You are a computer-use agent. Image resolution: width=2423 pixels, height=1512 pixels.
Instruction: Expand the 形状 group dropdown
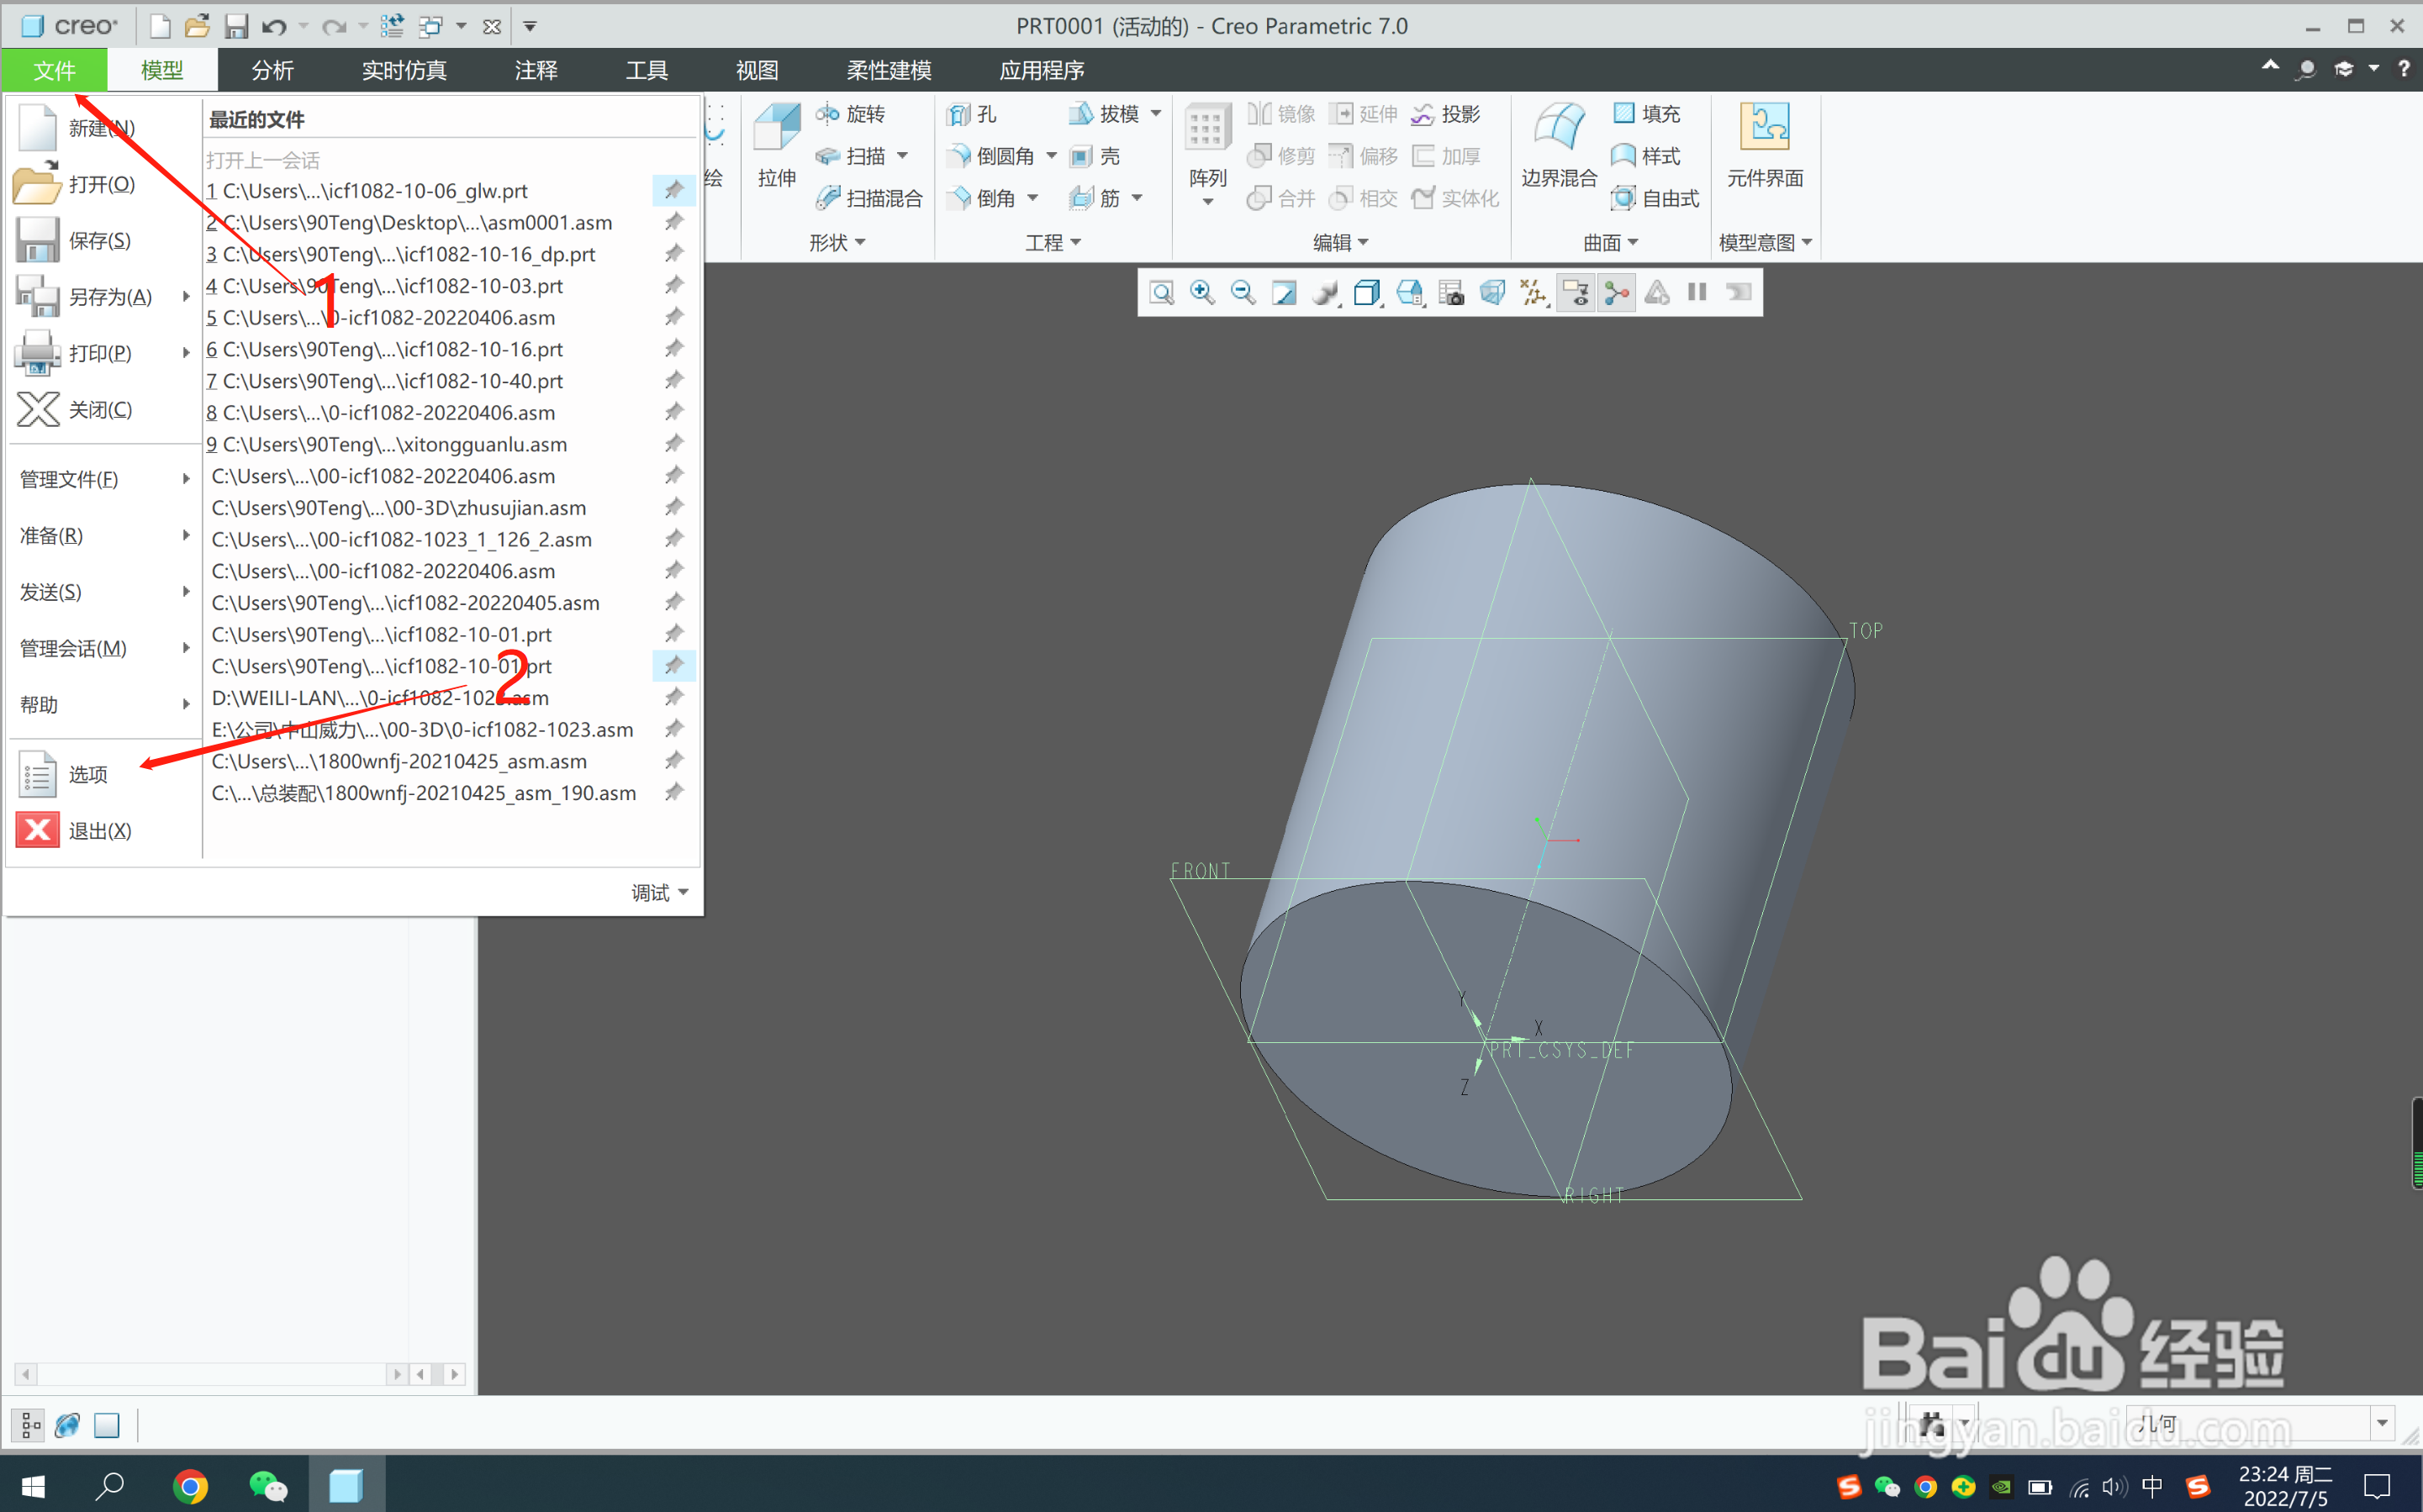point(837,242)
